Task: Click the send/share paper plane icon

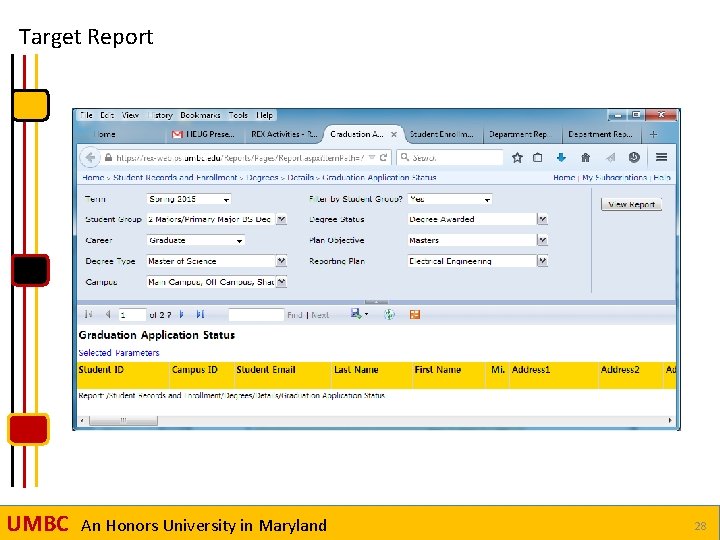Action: (x=610, y=158)
